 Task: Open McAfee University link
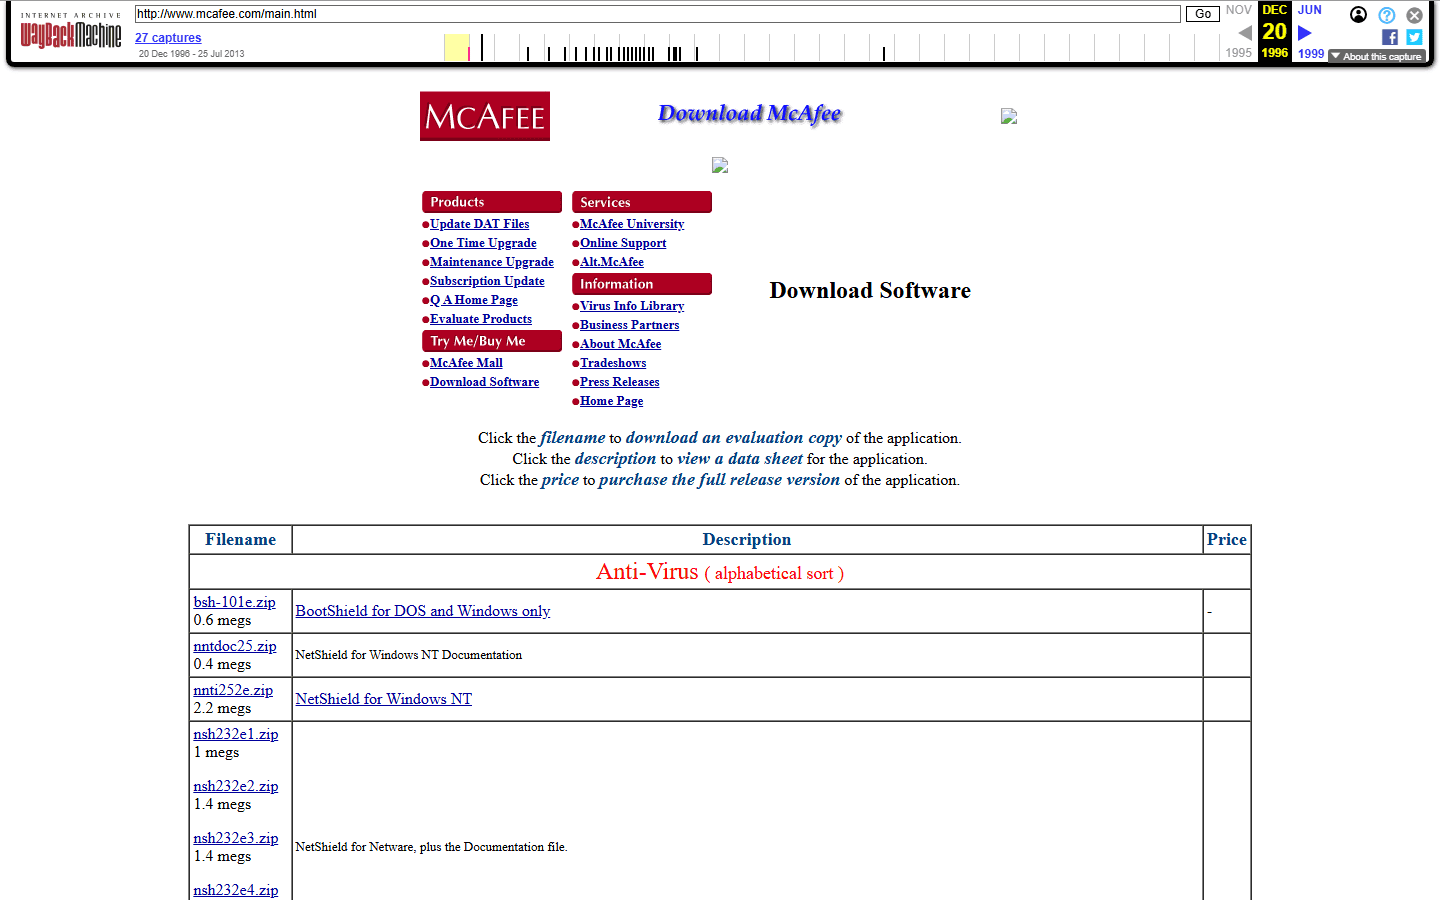tap(632, 224)
